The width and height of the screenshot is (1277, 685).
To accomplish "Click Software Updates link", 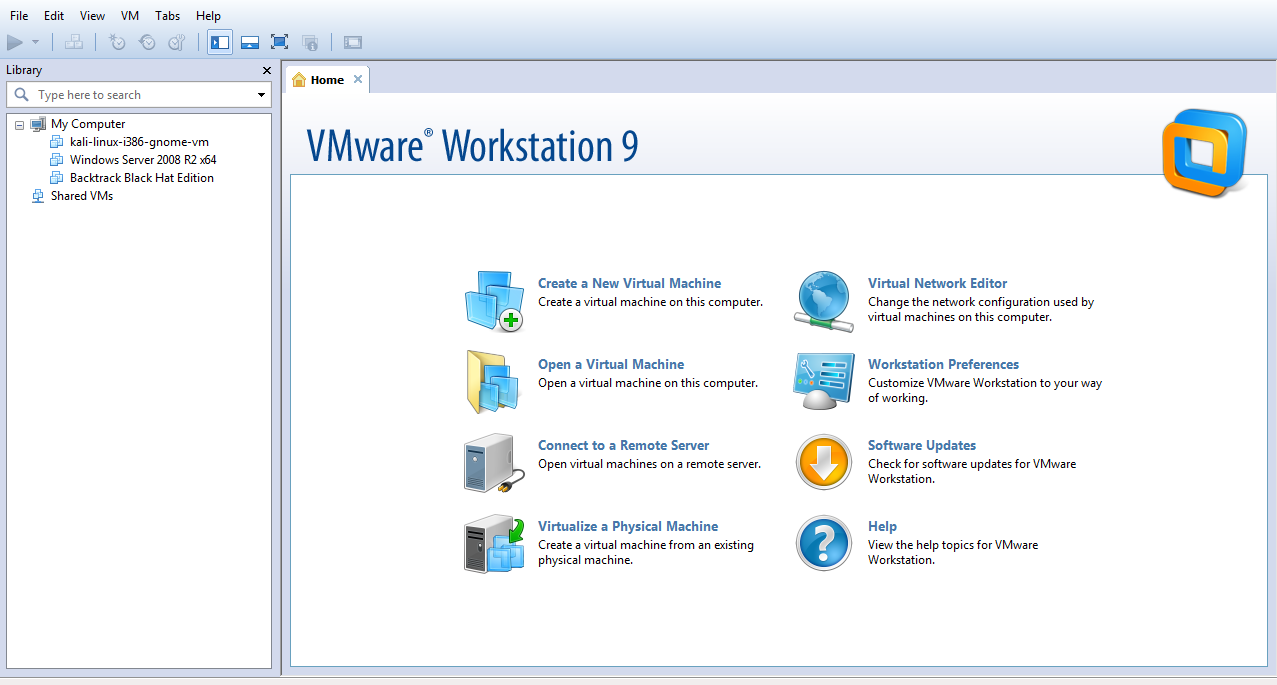I will (x=922, y=445).
